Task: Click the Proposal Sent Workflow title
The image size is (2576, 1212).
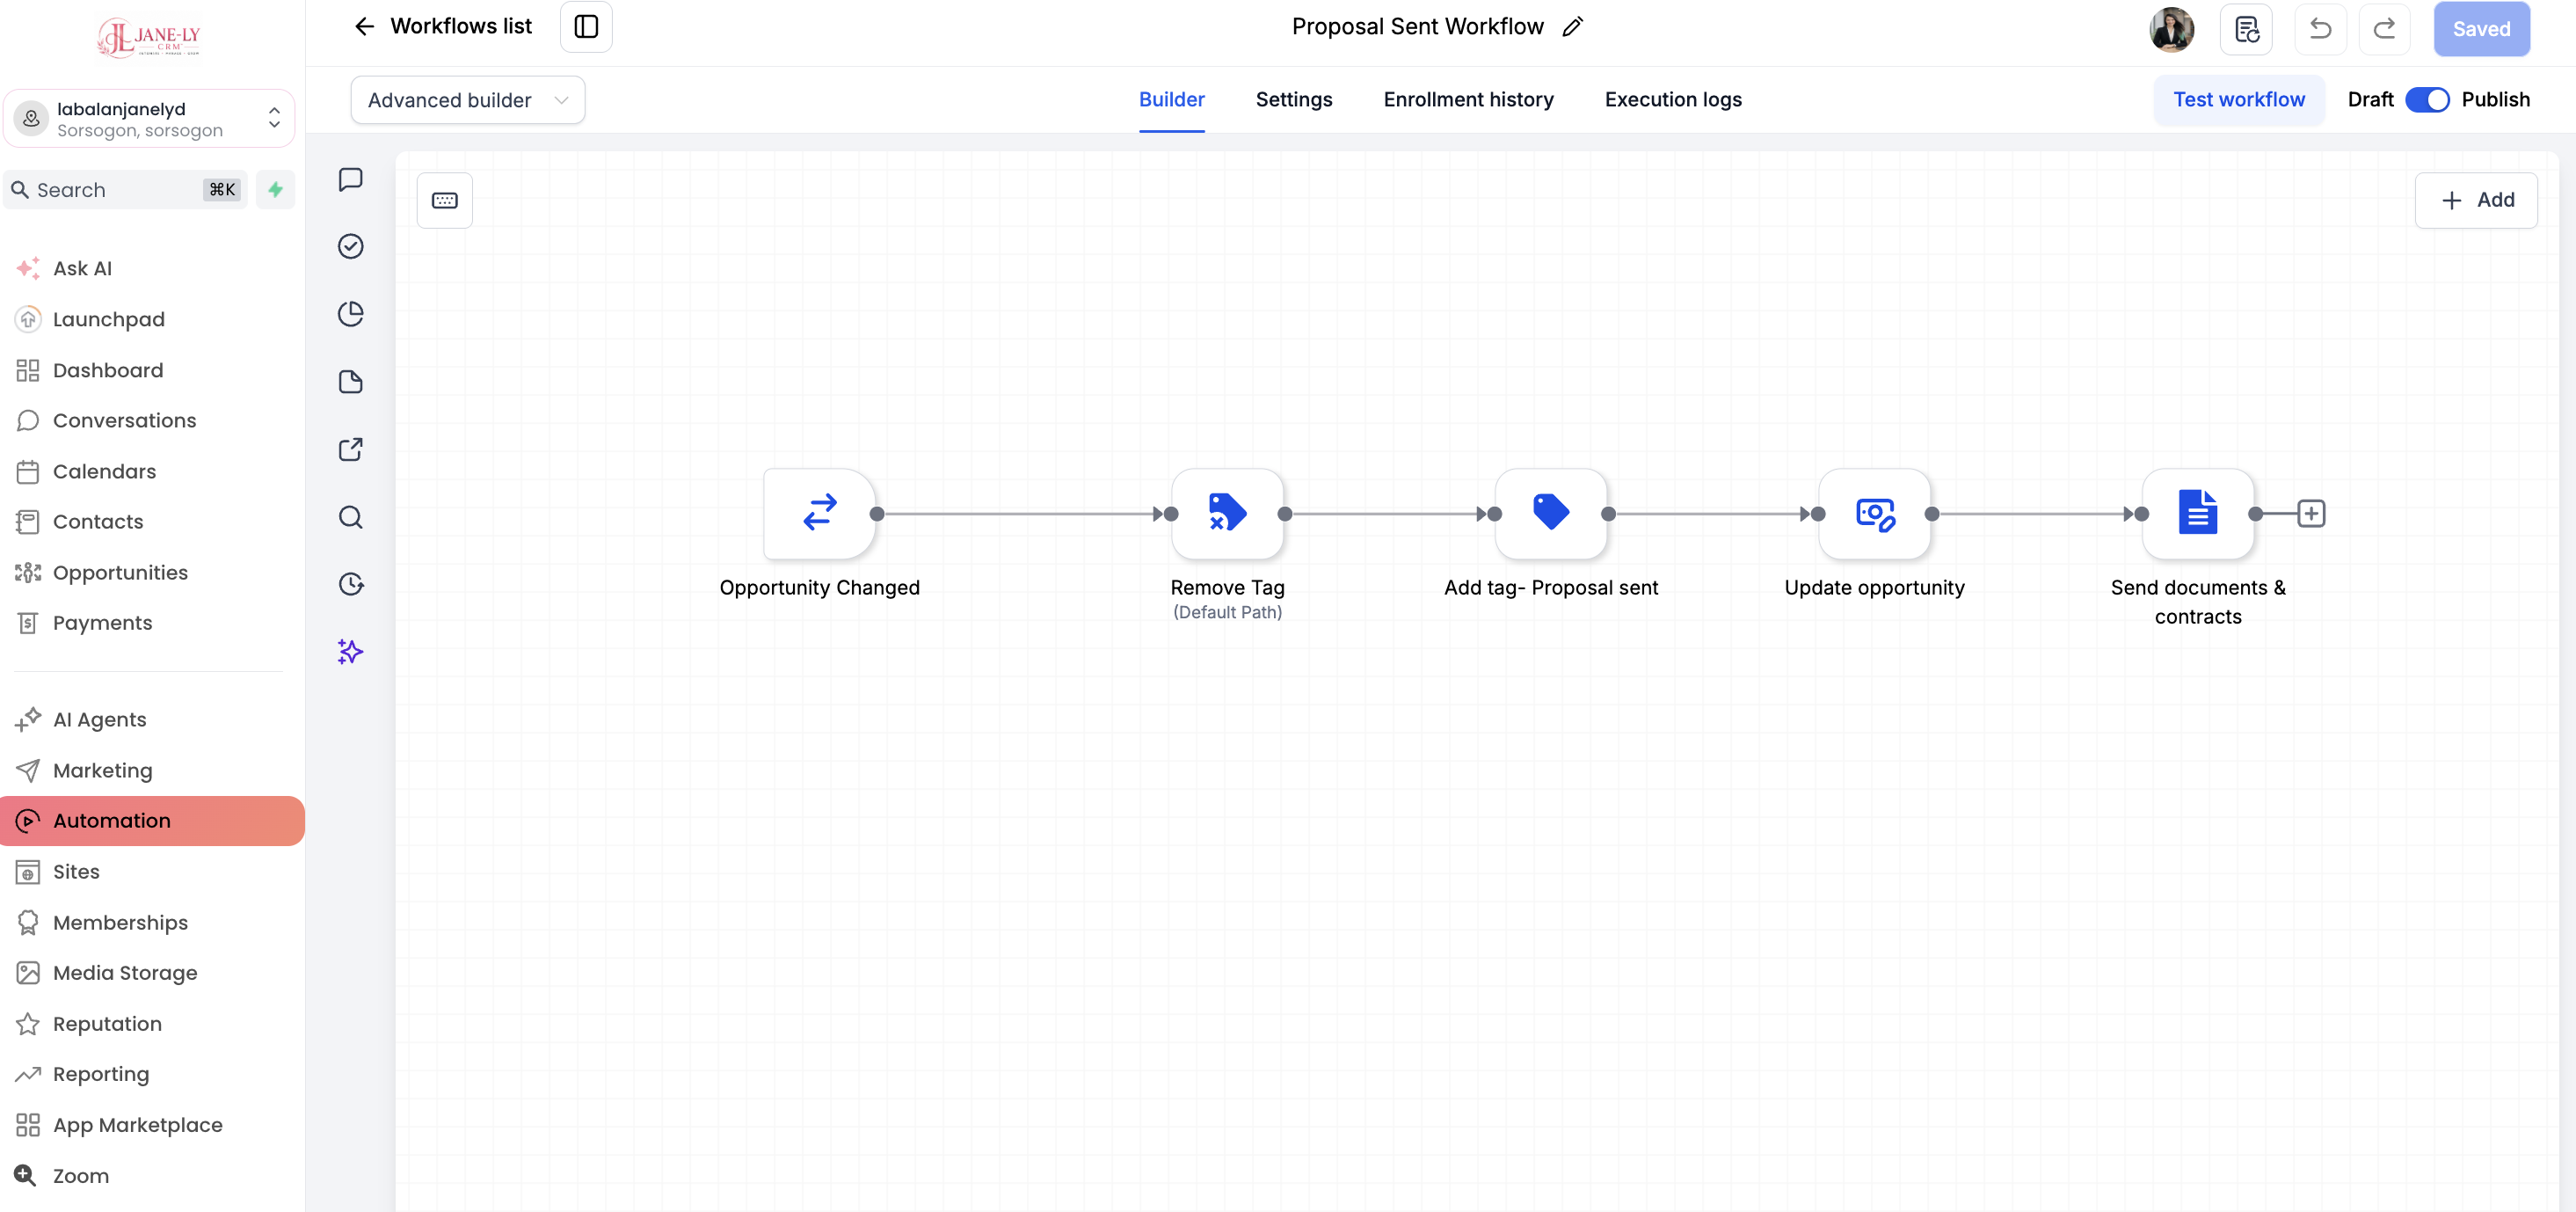Action: pos(1417,27)
